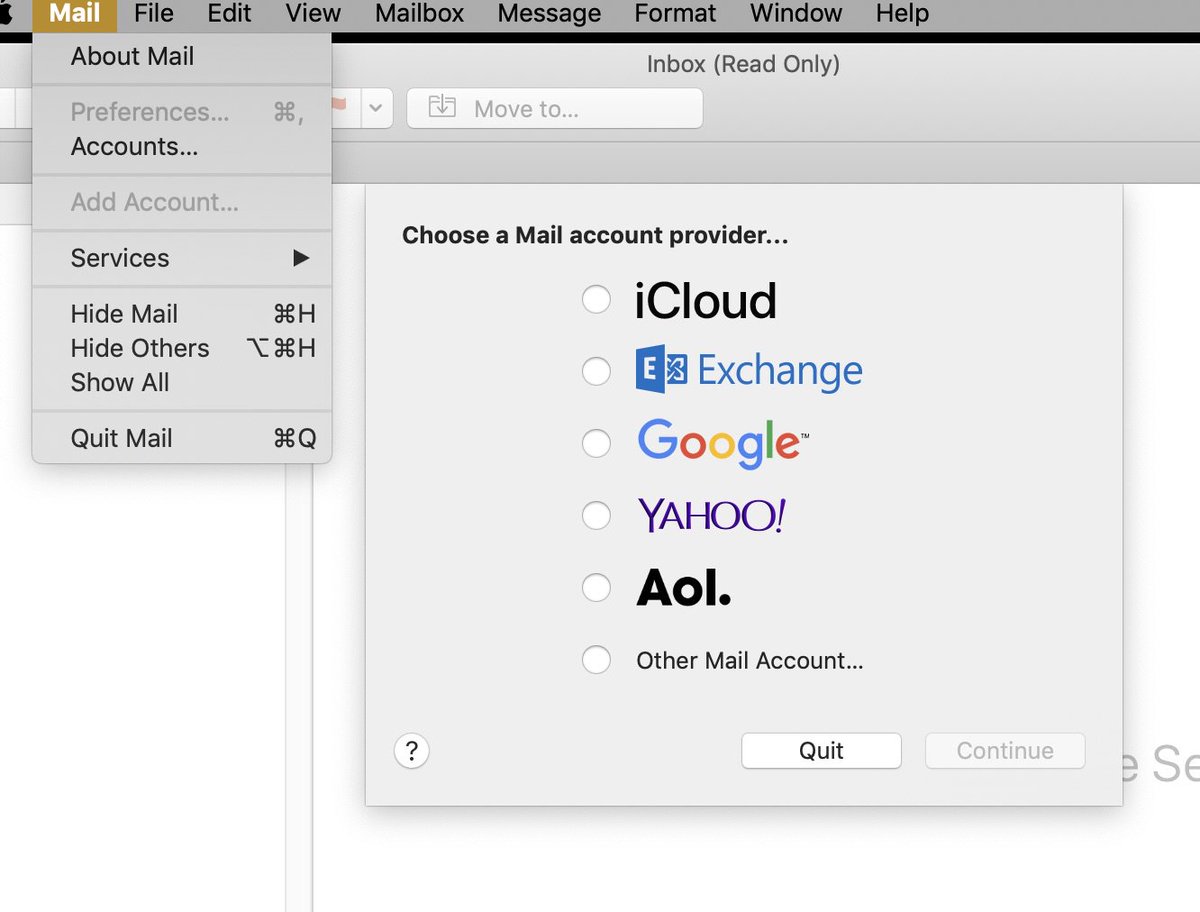Choose Hide Others from the menu
Image resolution: width=1200 pixels, height=912 pixels.
pos(182,348)
